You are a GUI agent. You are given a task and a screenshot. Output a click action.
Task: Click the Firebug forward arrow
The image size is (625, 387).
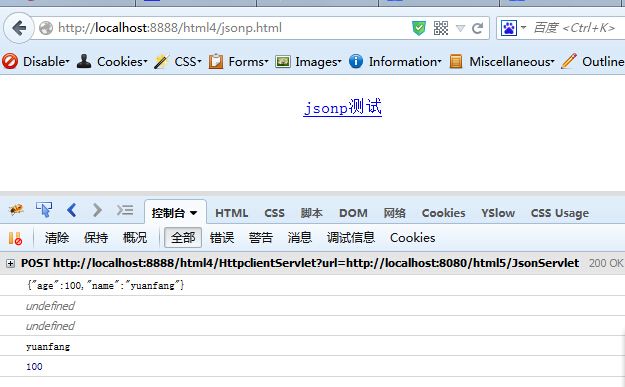coord(97,210)
